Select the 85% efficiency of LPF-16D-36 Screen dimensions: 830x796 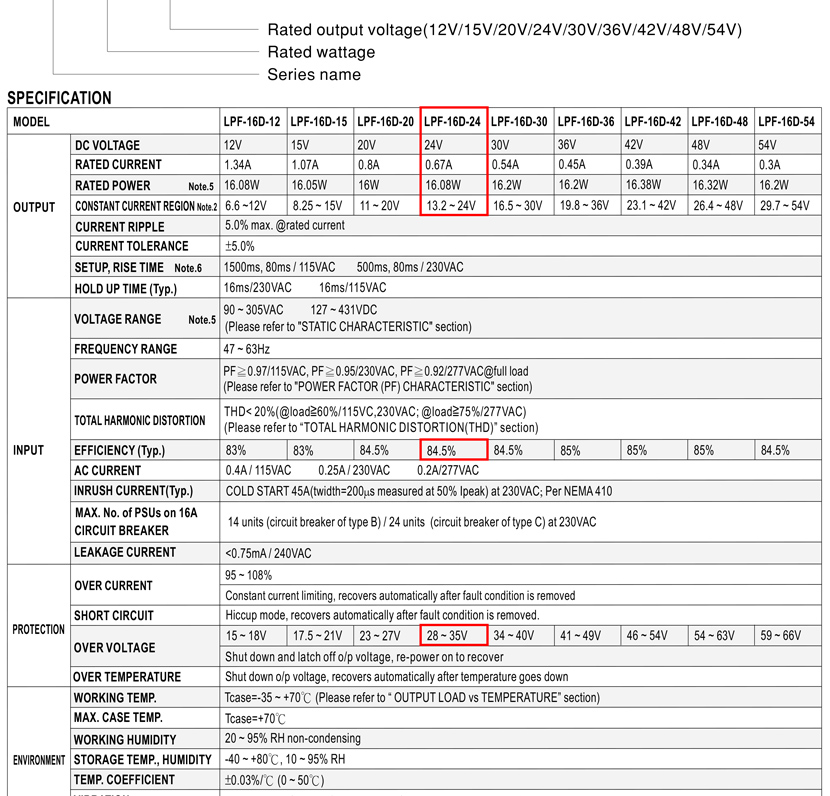pos(570,451)
